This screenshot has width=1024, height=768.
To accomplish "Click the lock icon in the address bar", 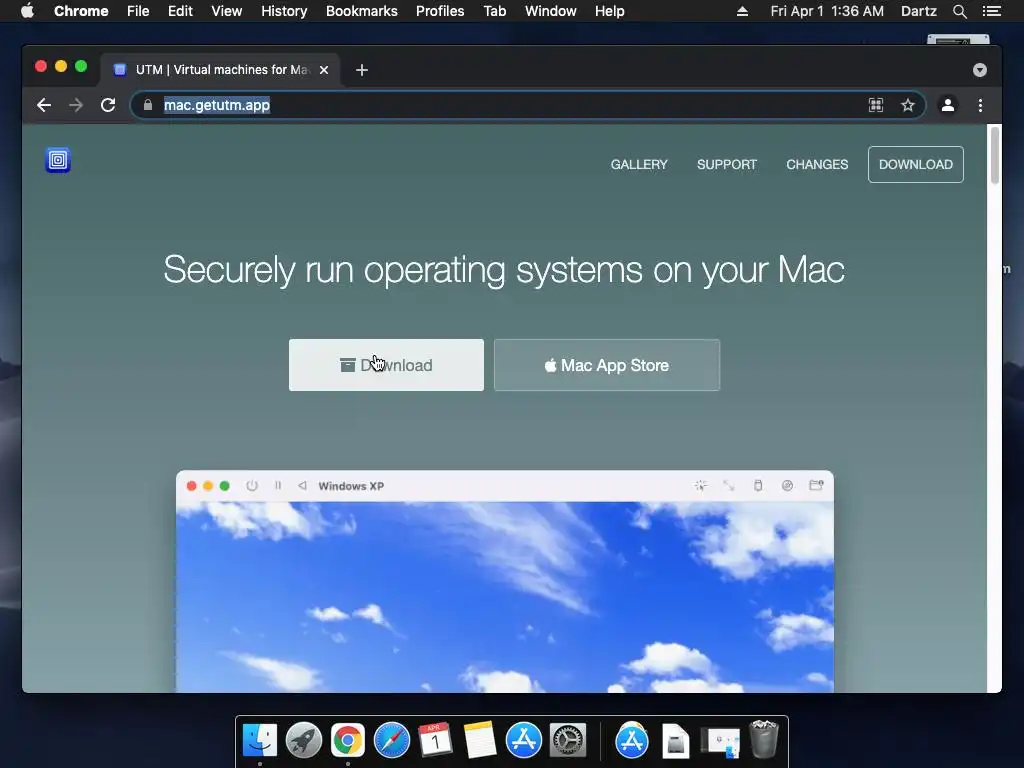I will click(148, 105).
